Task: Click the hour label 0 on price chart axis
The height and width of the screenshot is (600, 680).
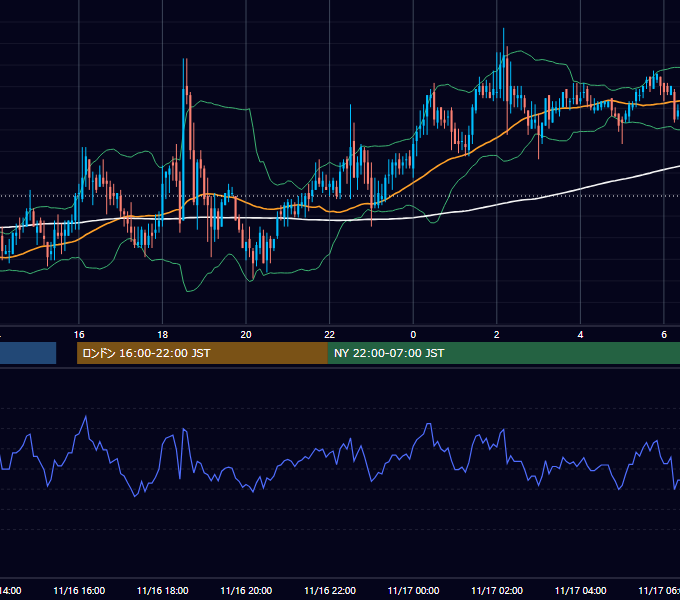Action: pos(413,335)
